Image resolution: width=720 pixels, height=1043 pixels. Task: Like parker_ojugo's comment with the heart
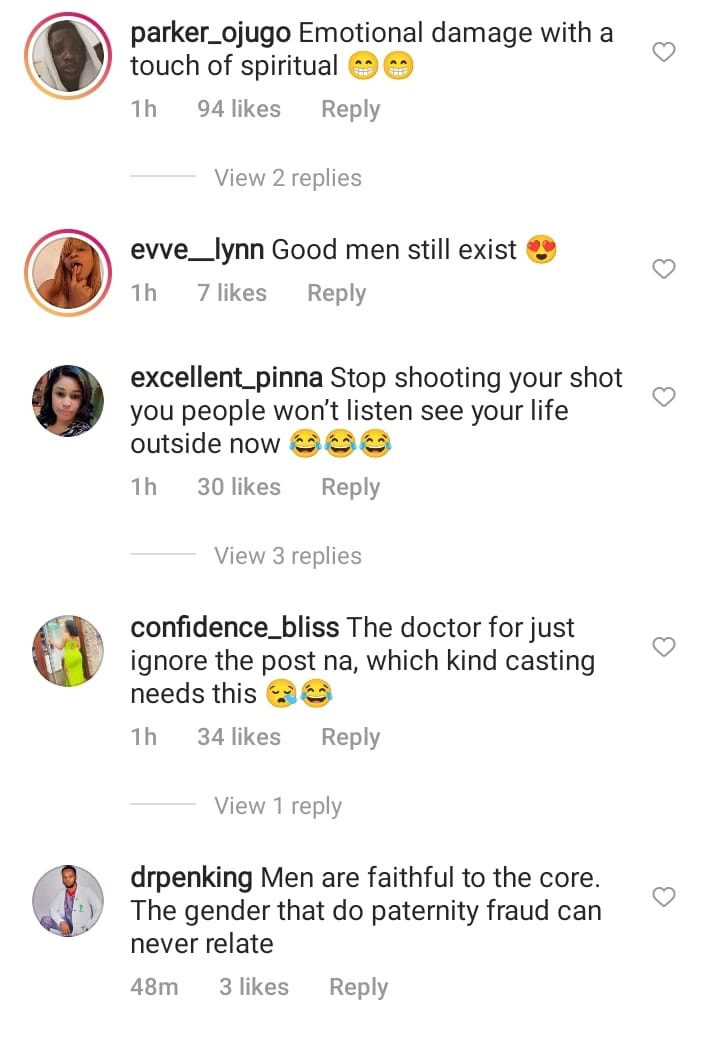tap(664, 52)
